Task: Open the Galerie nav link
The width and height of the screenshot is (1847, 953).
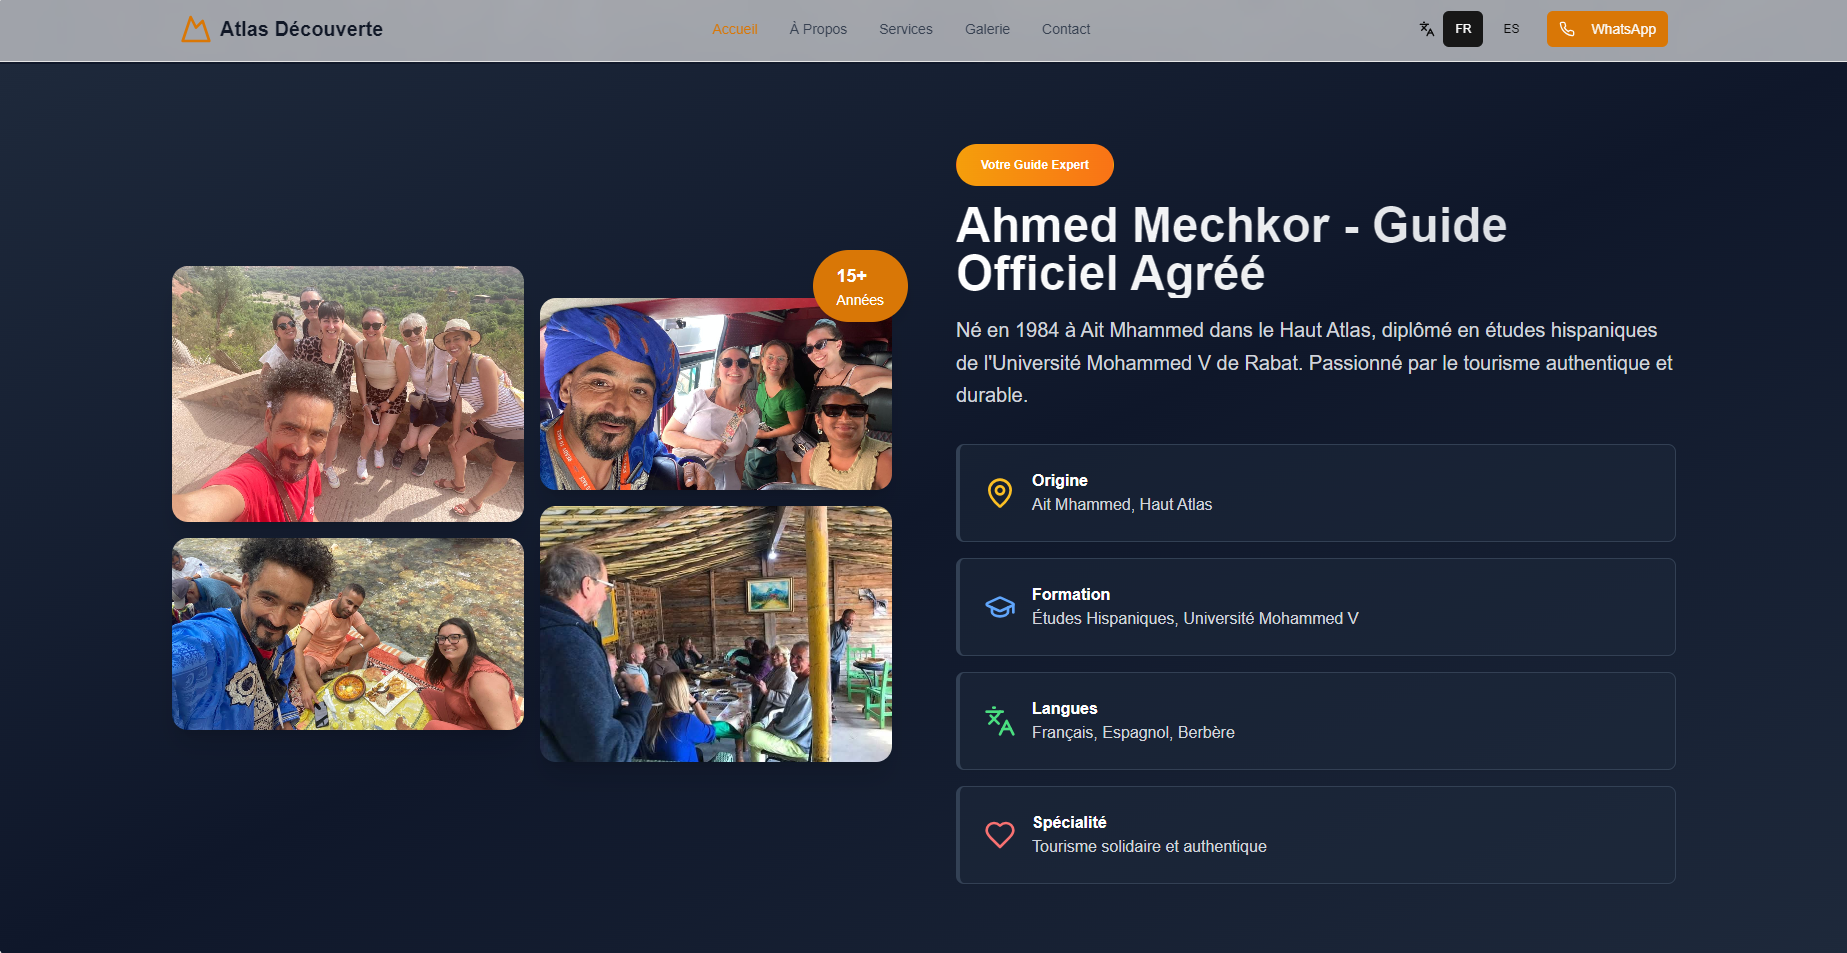Action: coord(986,29)
